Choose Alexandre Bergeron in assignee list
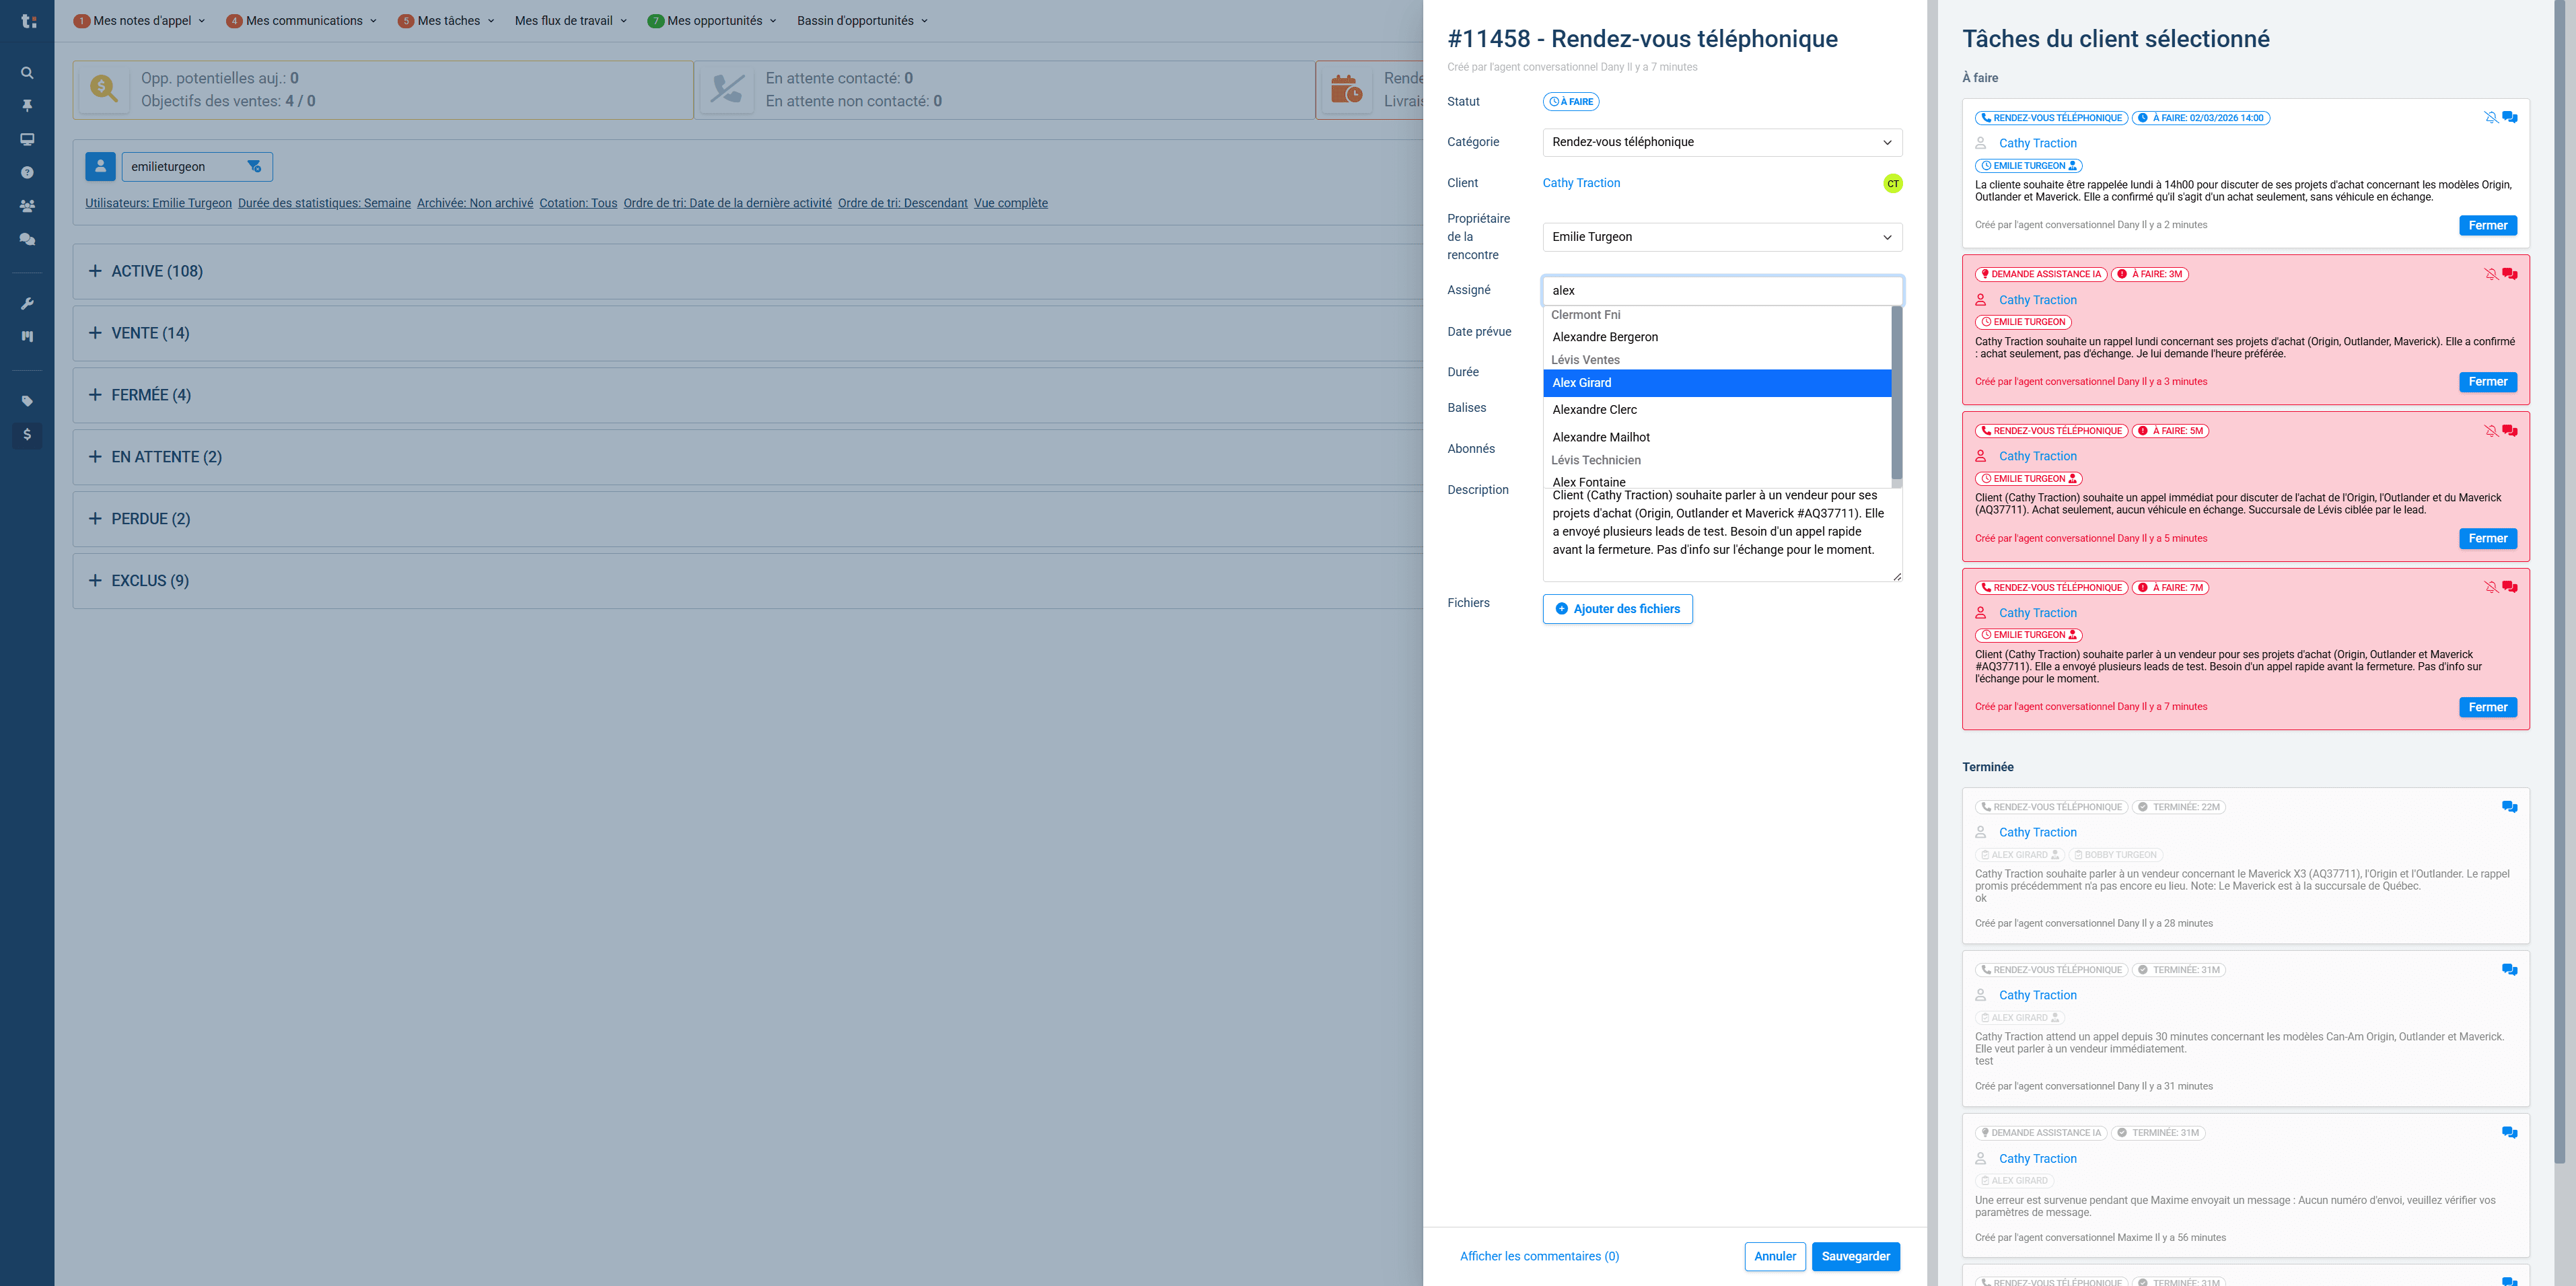This screenshot has height=1286, width=2576. point(1717,337)
